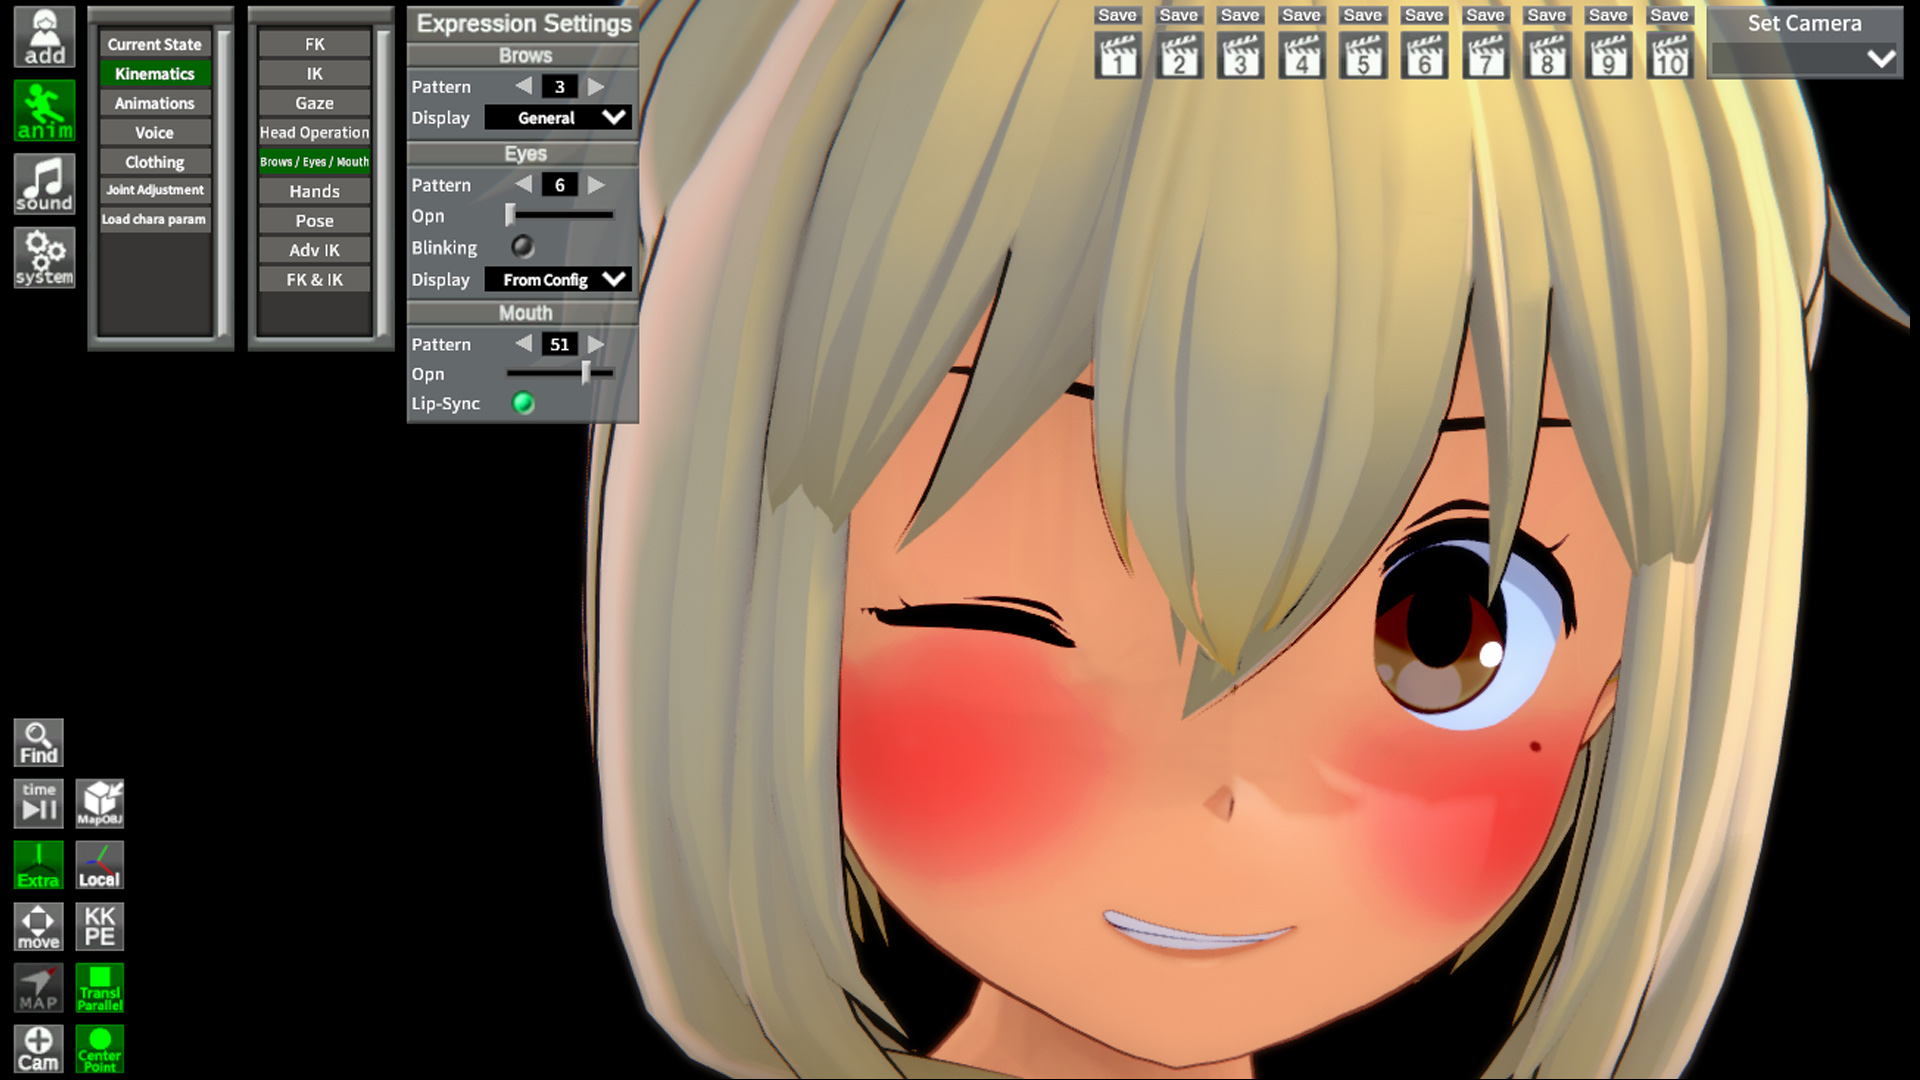Open the sound menu icon
The width and height of the screenshot is (1920, 1080).
(x=44, y=184)
